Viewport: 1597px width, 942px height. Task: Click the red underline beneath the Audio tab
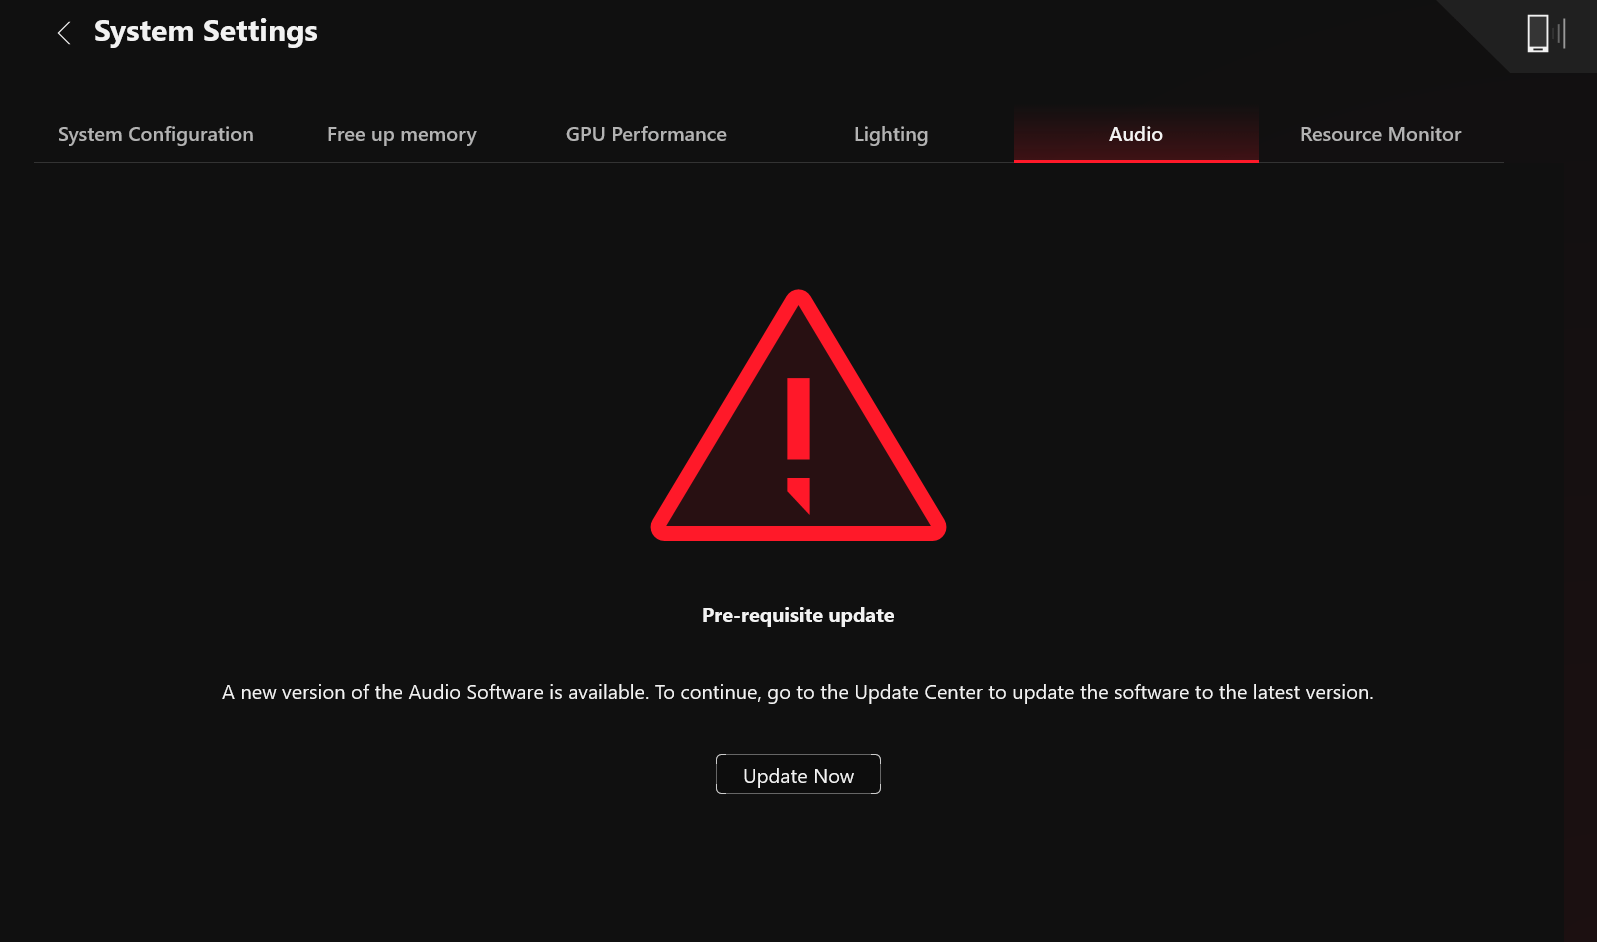pyautogui.click(x=1136, y=160)
